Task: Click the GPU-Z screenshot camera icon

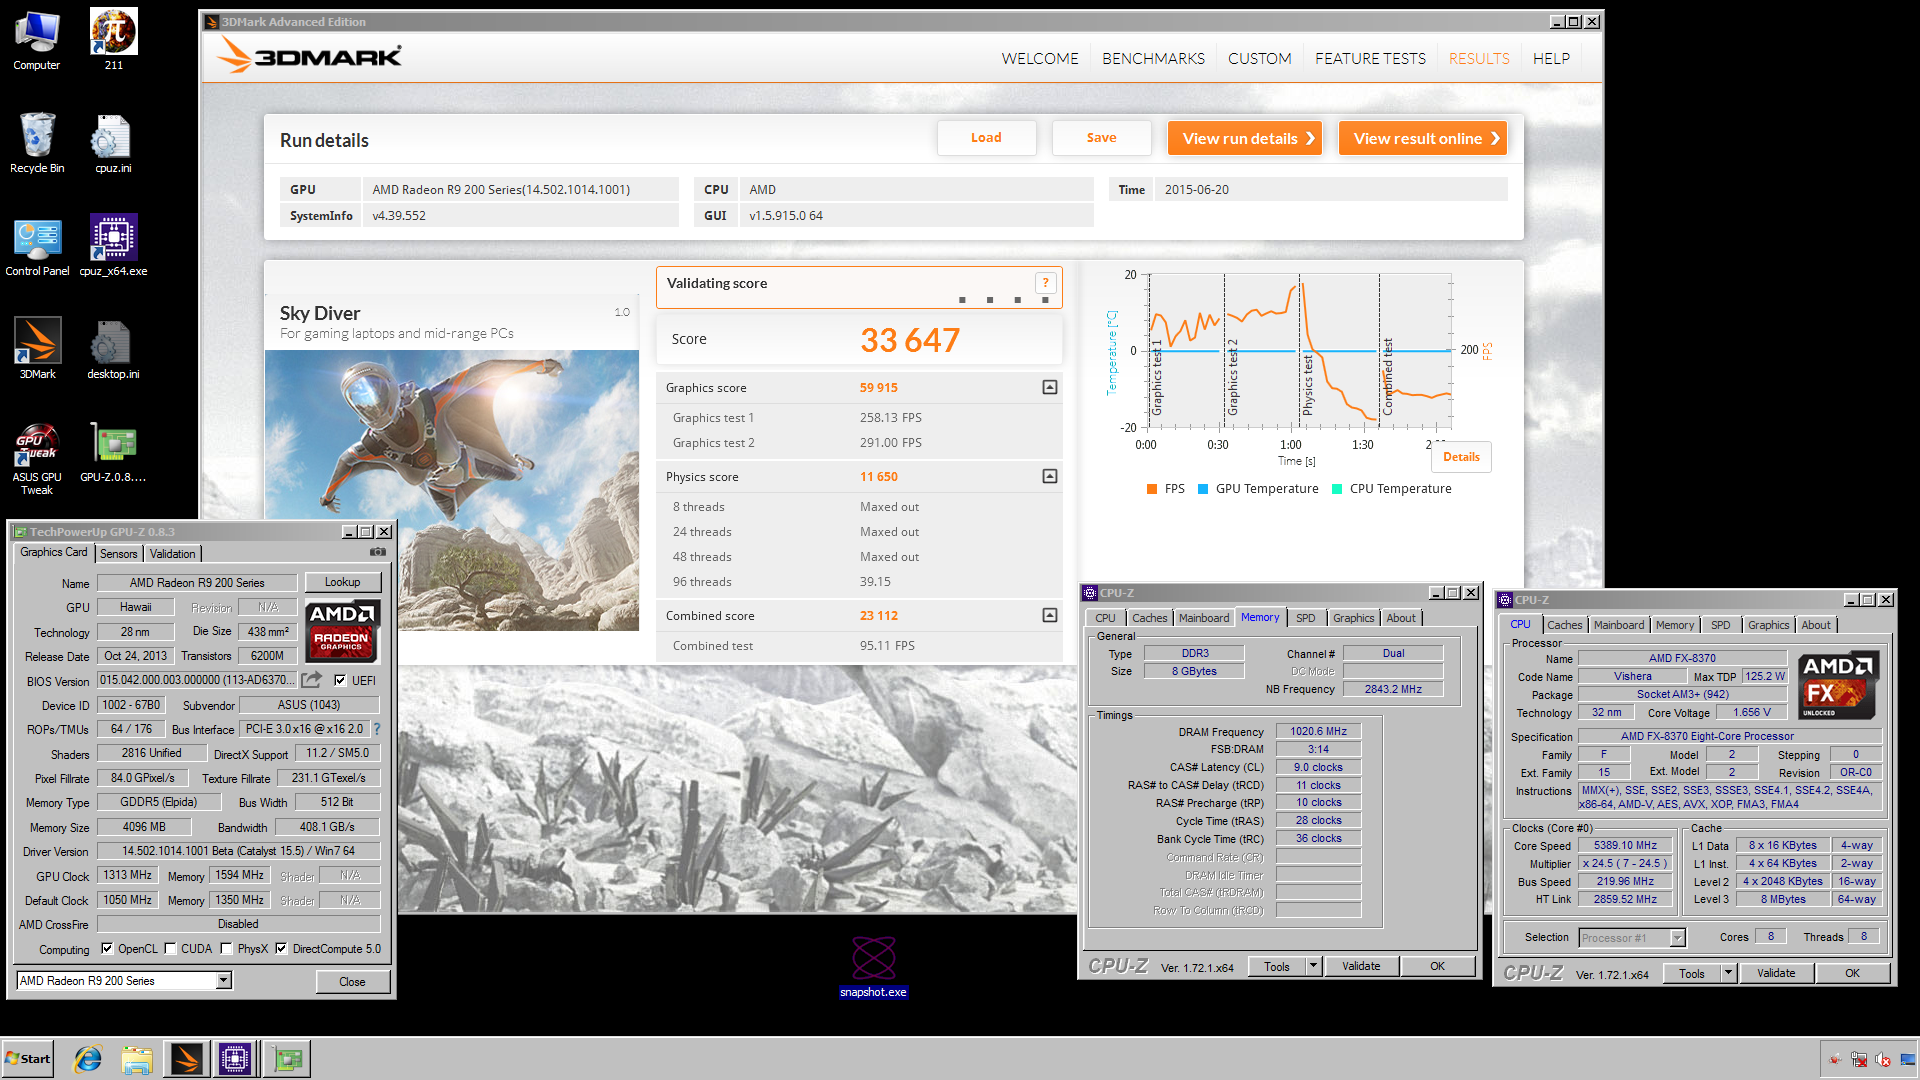Action: (x=378, y=552)
